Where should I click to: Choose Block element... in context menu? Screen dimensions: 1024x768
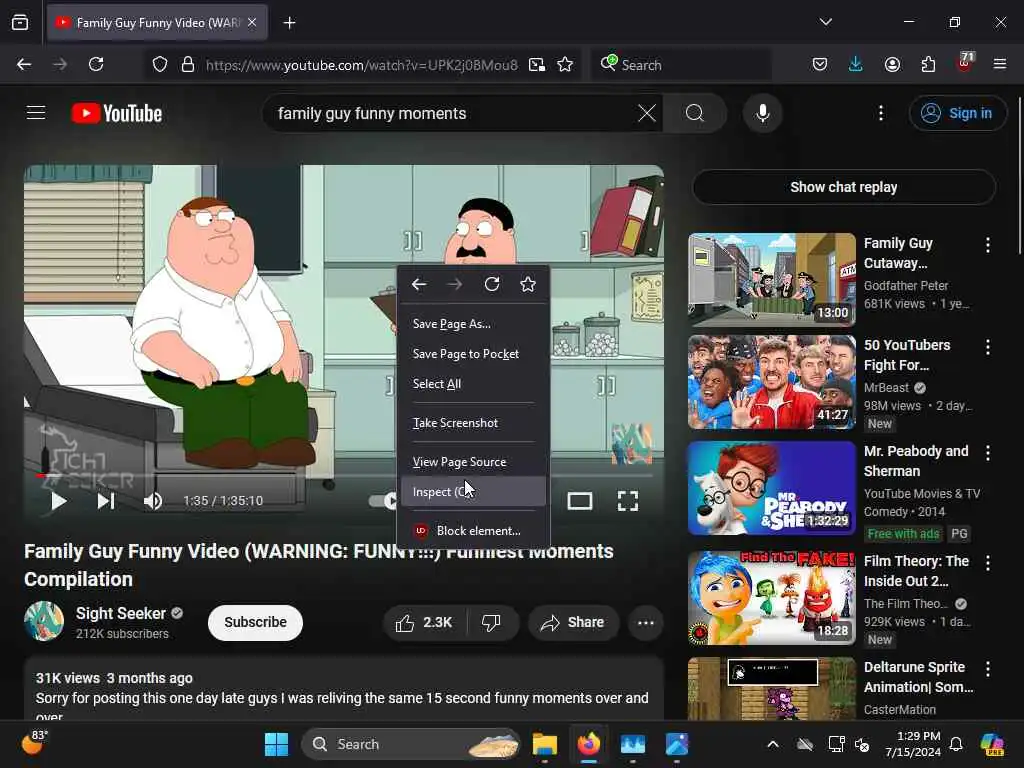473,531
